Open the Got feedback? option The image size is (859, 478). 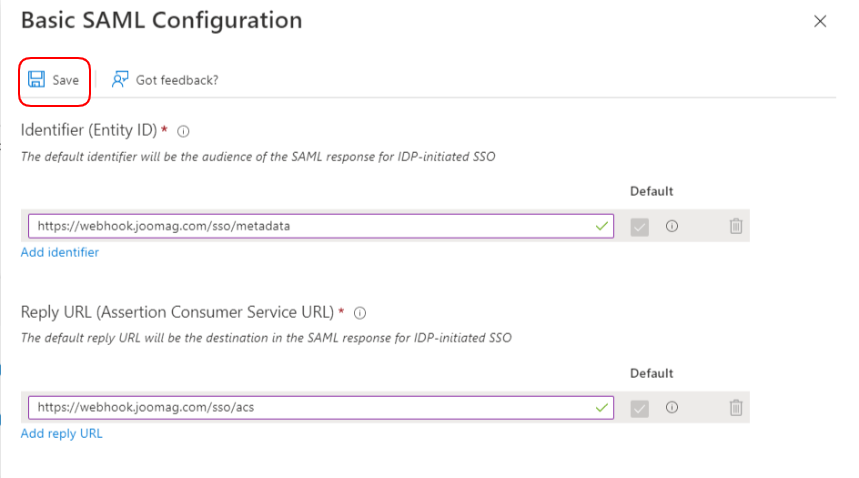tap(166, 80)
